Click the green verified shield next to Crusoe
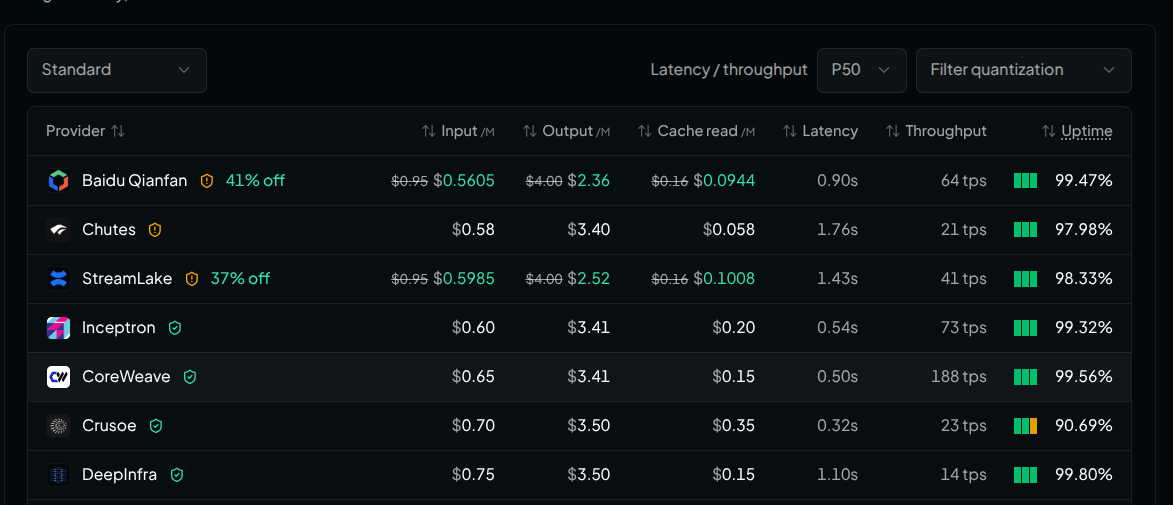The height and width of the screenshot is (505, 1173). 156,426
